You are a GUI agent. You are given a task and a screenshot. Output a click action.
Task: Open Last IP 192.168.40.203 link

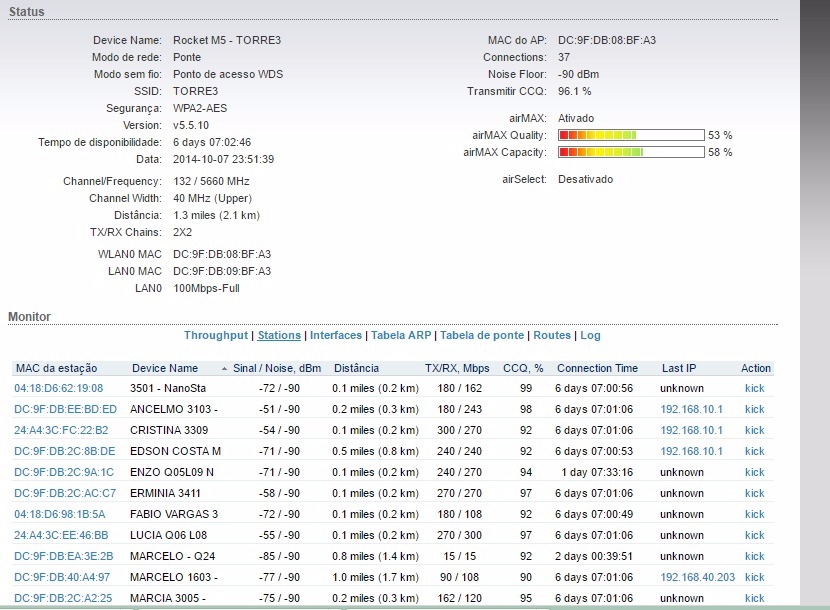tap(697, 577)
